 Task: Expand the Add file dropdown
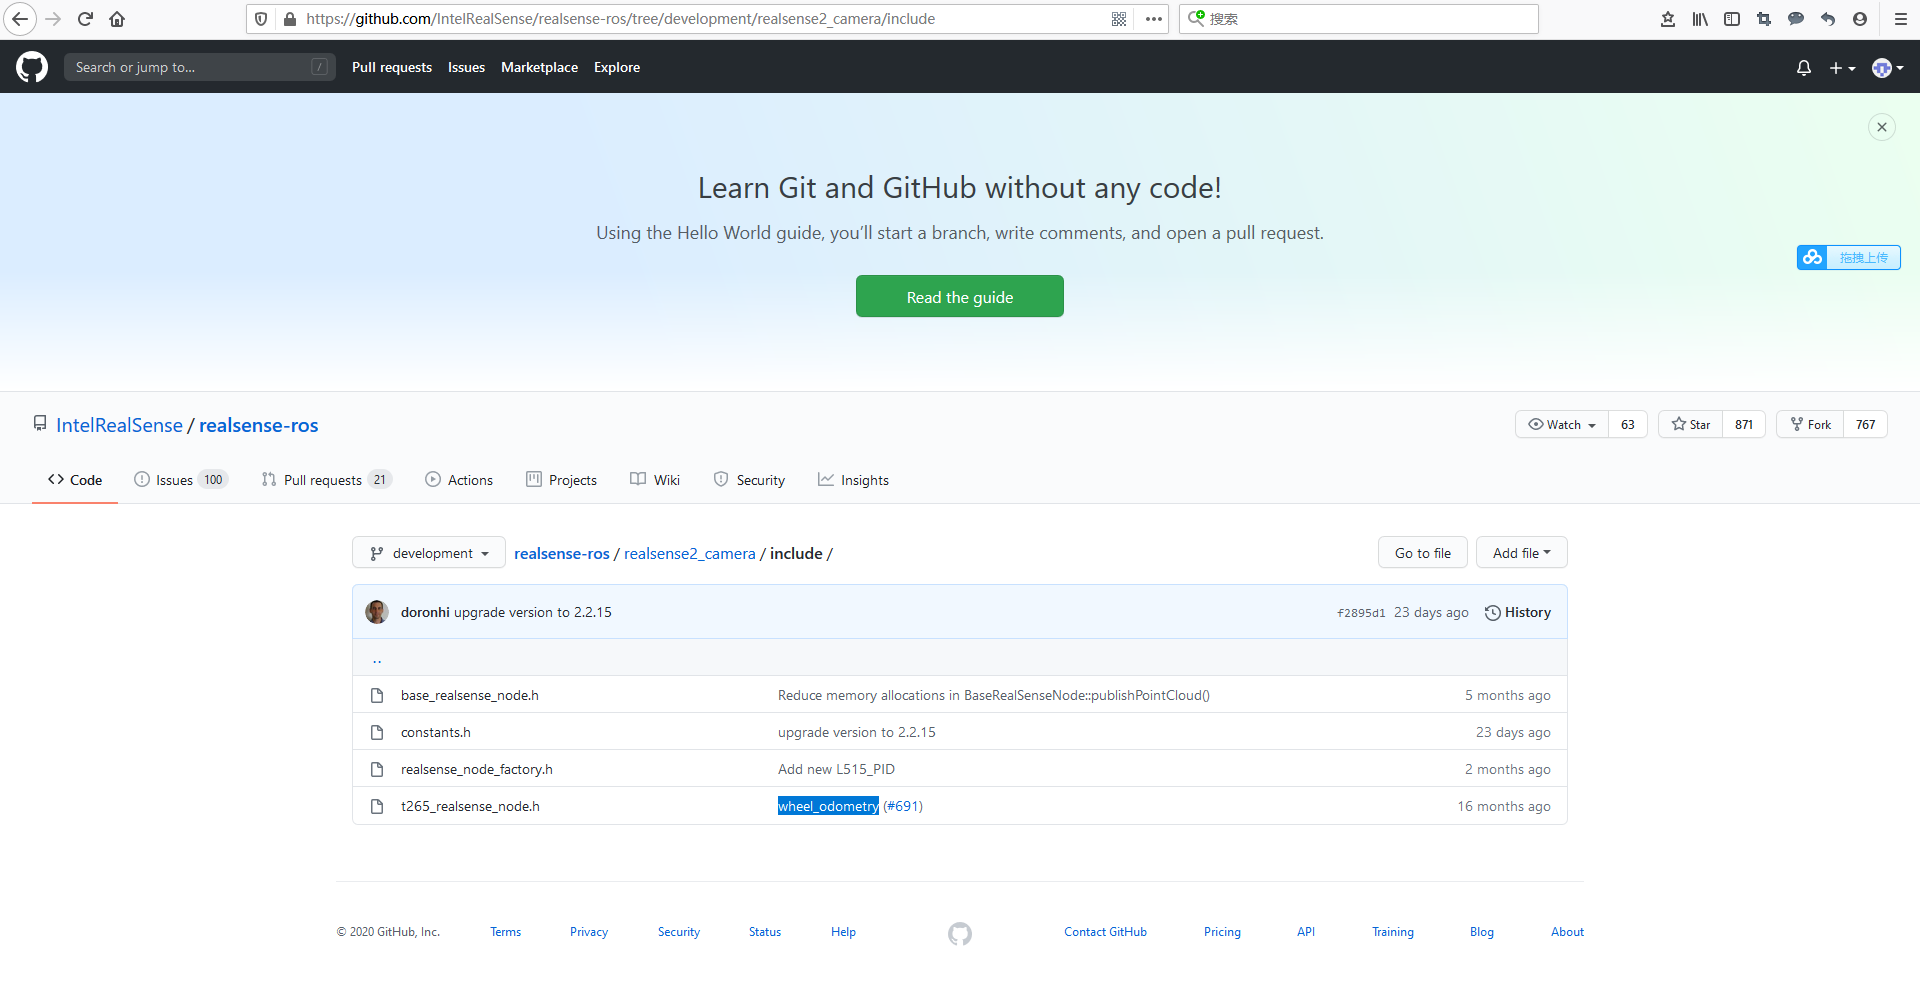point(1522,553)
